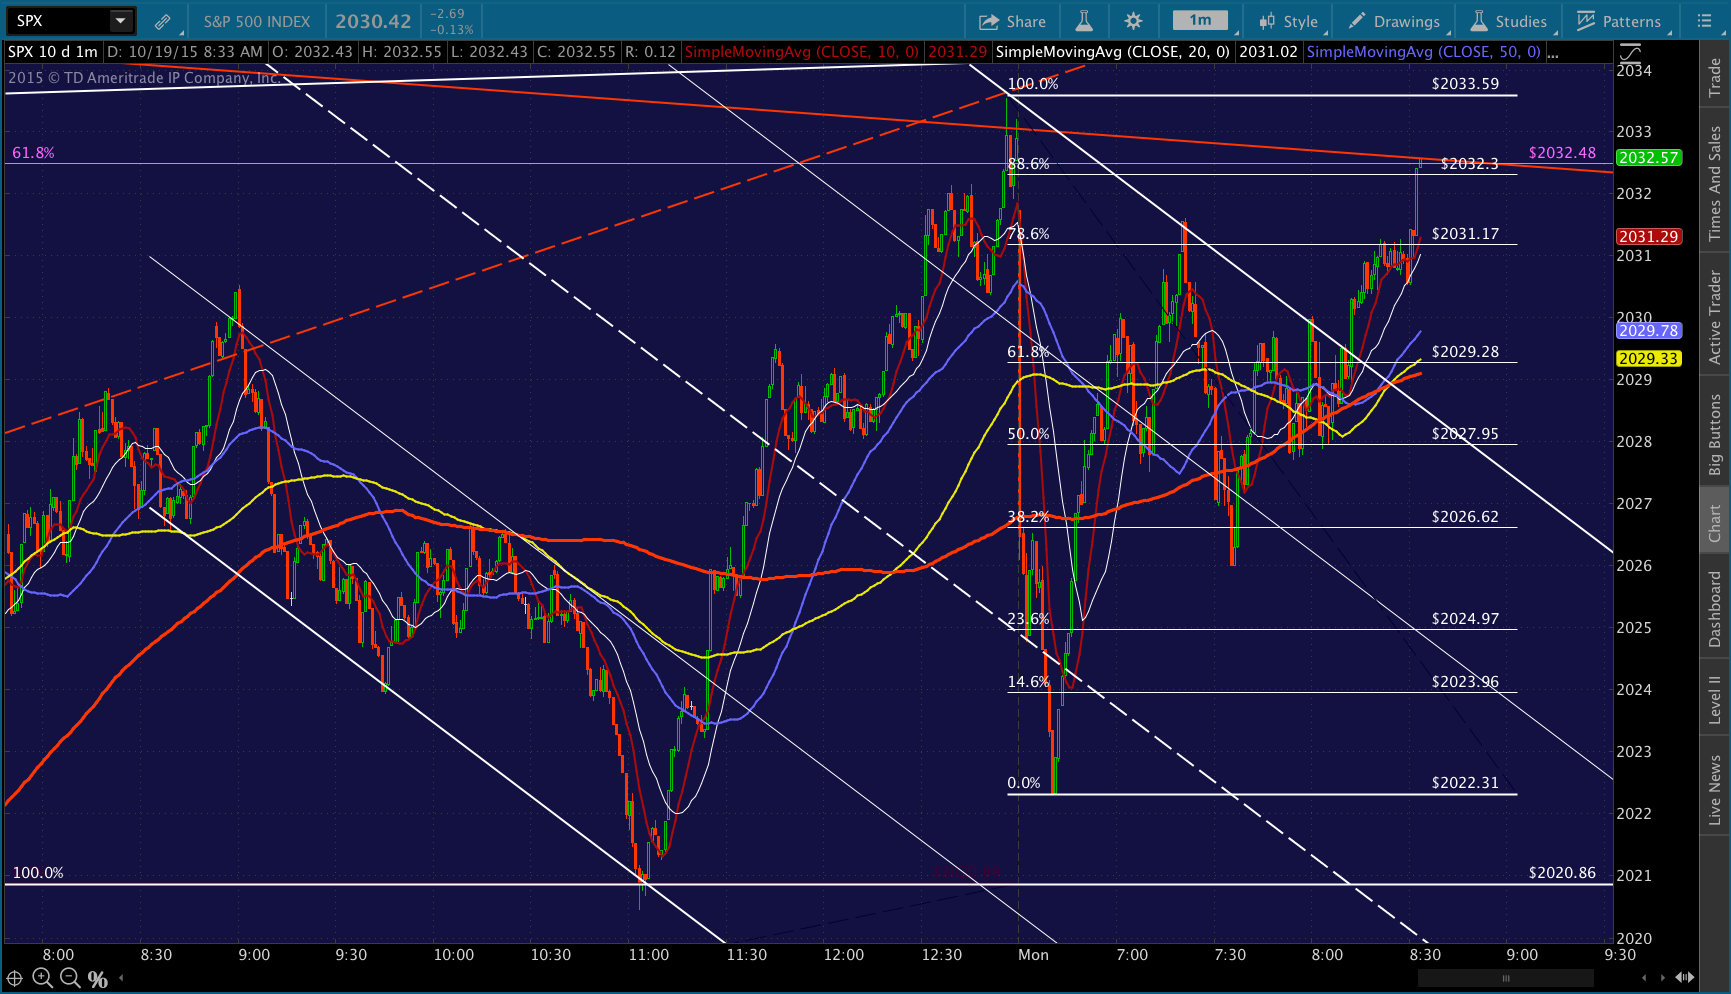The image size is (1731, 994).
Task: Open the Level II side tab
Action: (1715, 697)
